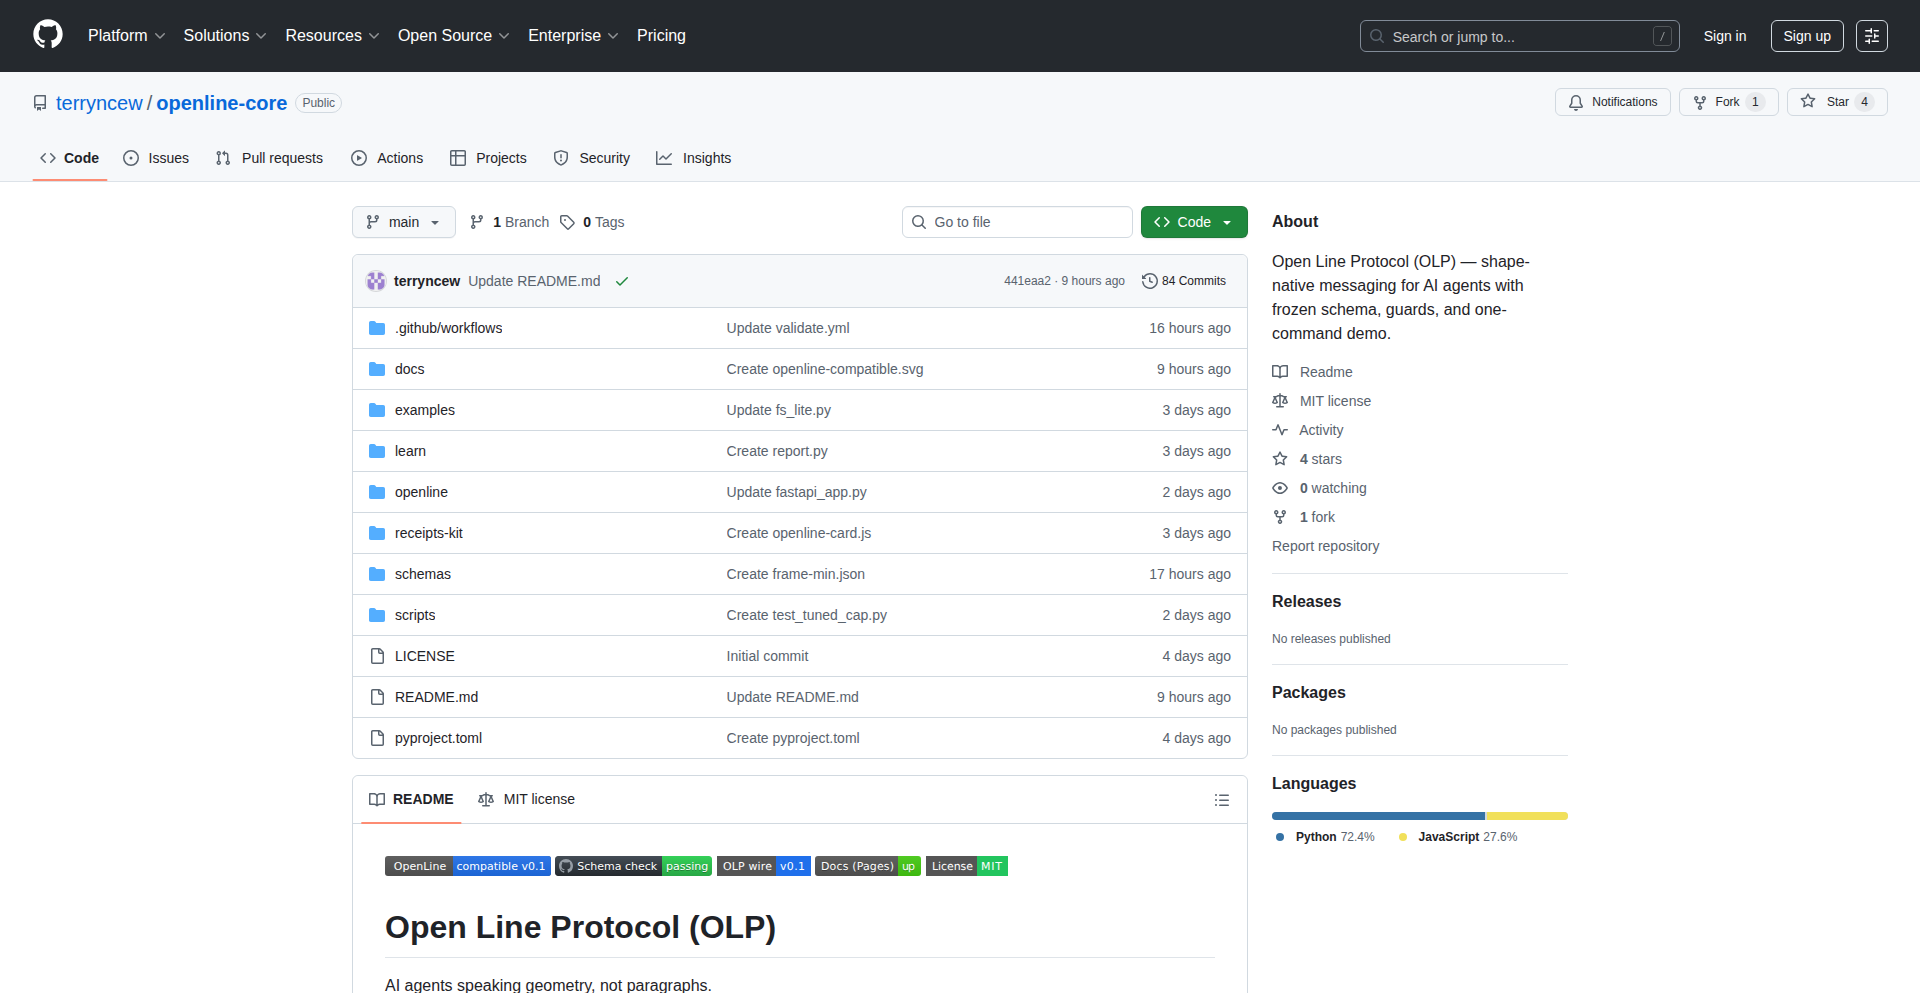View the 0 Tags list
The height and width of the screenshot is (993, 1920).
[592, 222]
